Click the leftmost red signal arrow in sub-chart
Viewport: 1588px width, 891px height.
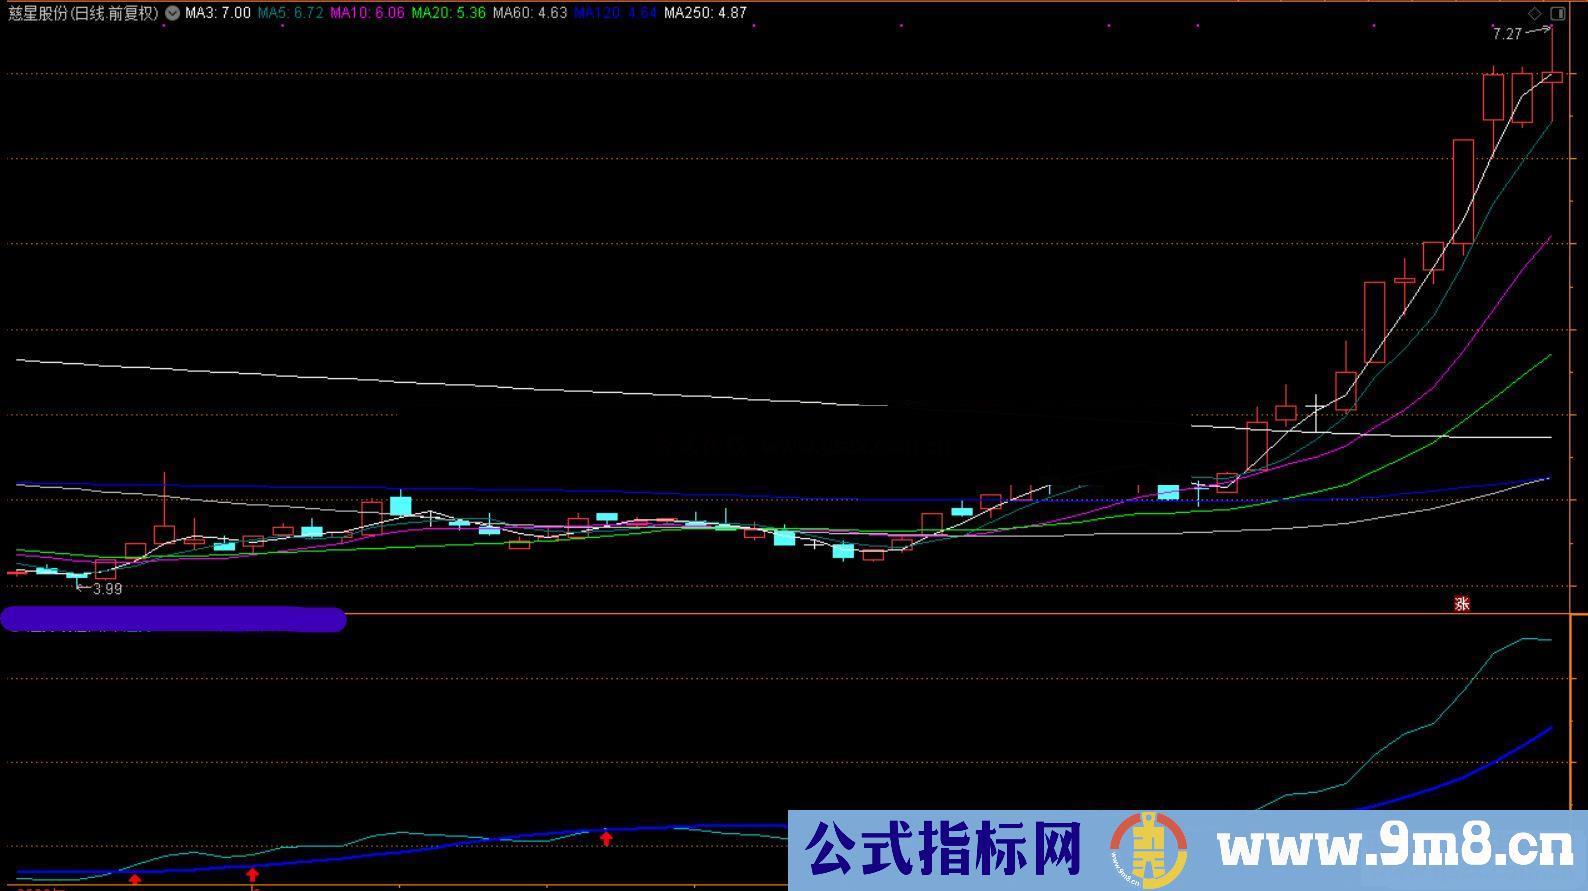tap(135, 879)
